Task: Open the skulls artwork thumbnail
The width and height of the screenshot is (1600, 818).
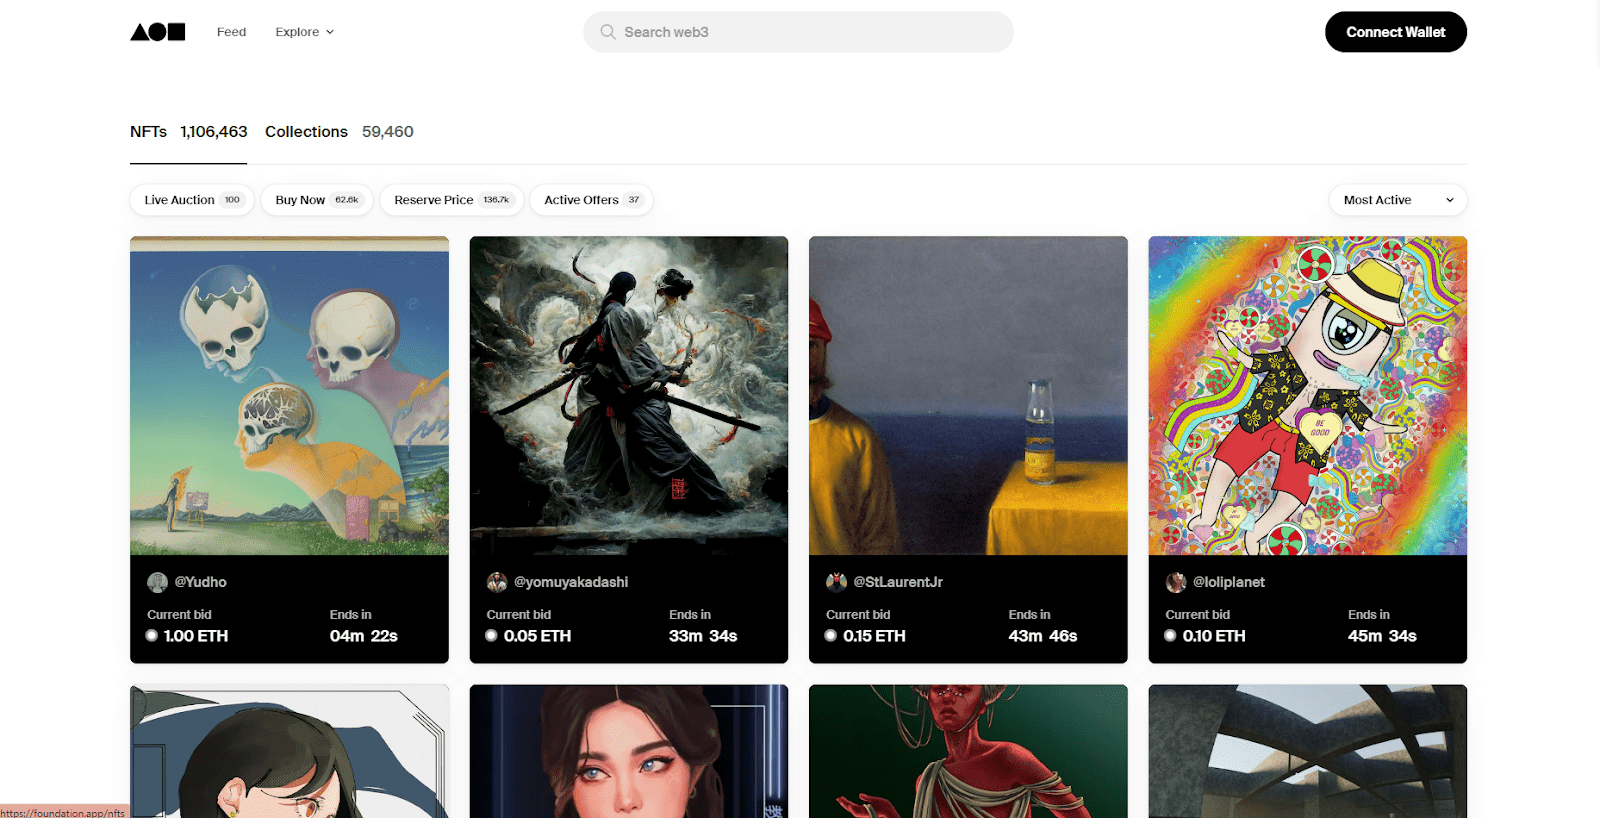Action: (289, 395)
